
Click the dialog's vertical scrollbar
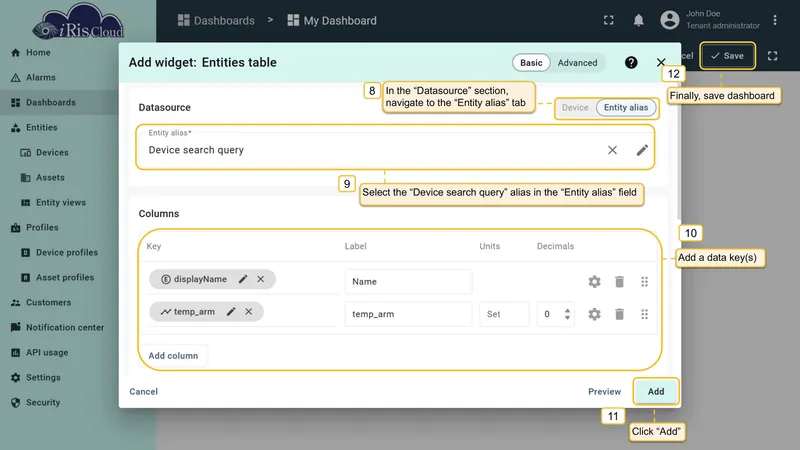click(679, 153)
